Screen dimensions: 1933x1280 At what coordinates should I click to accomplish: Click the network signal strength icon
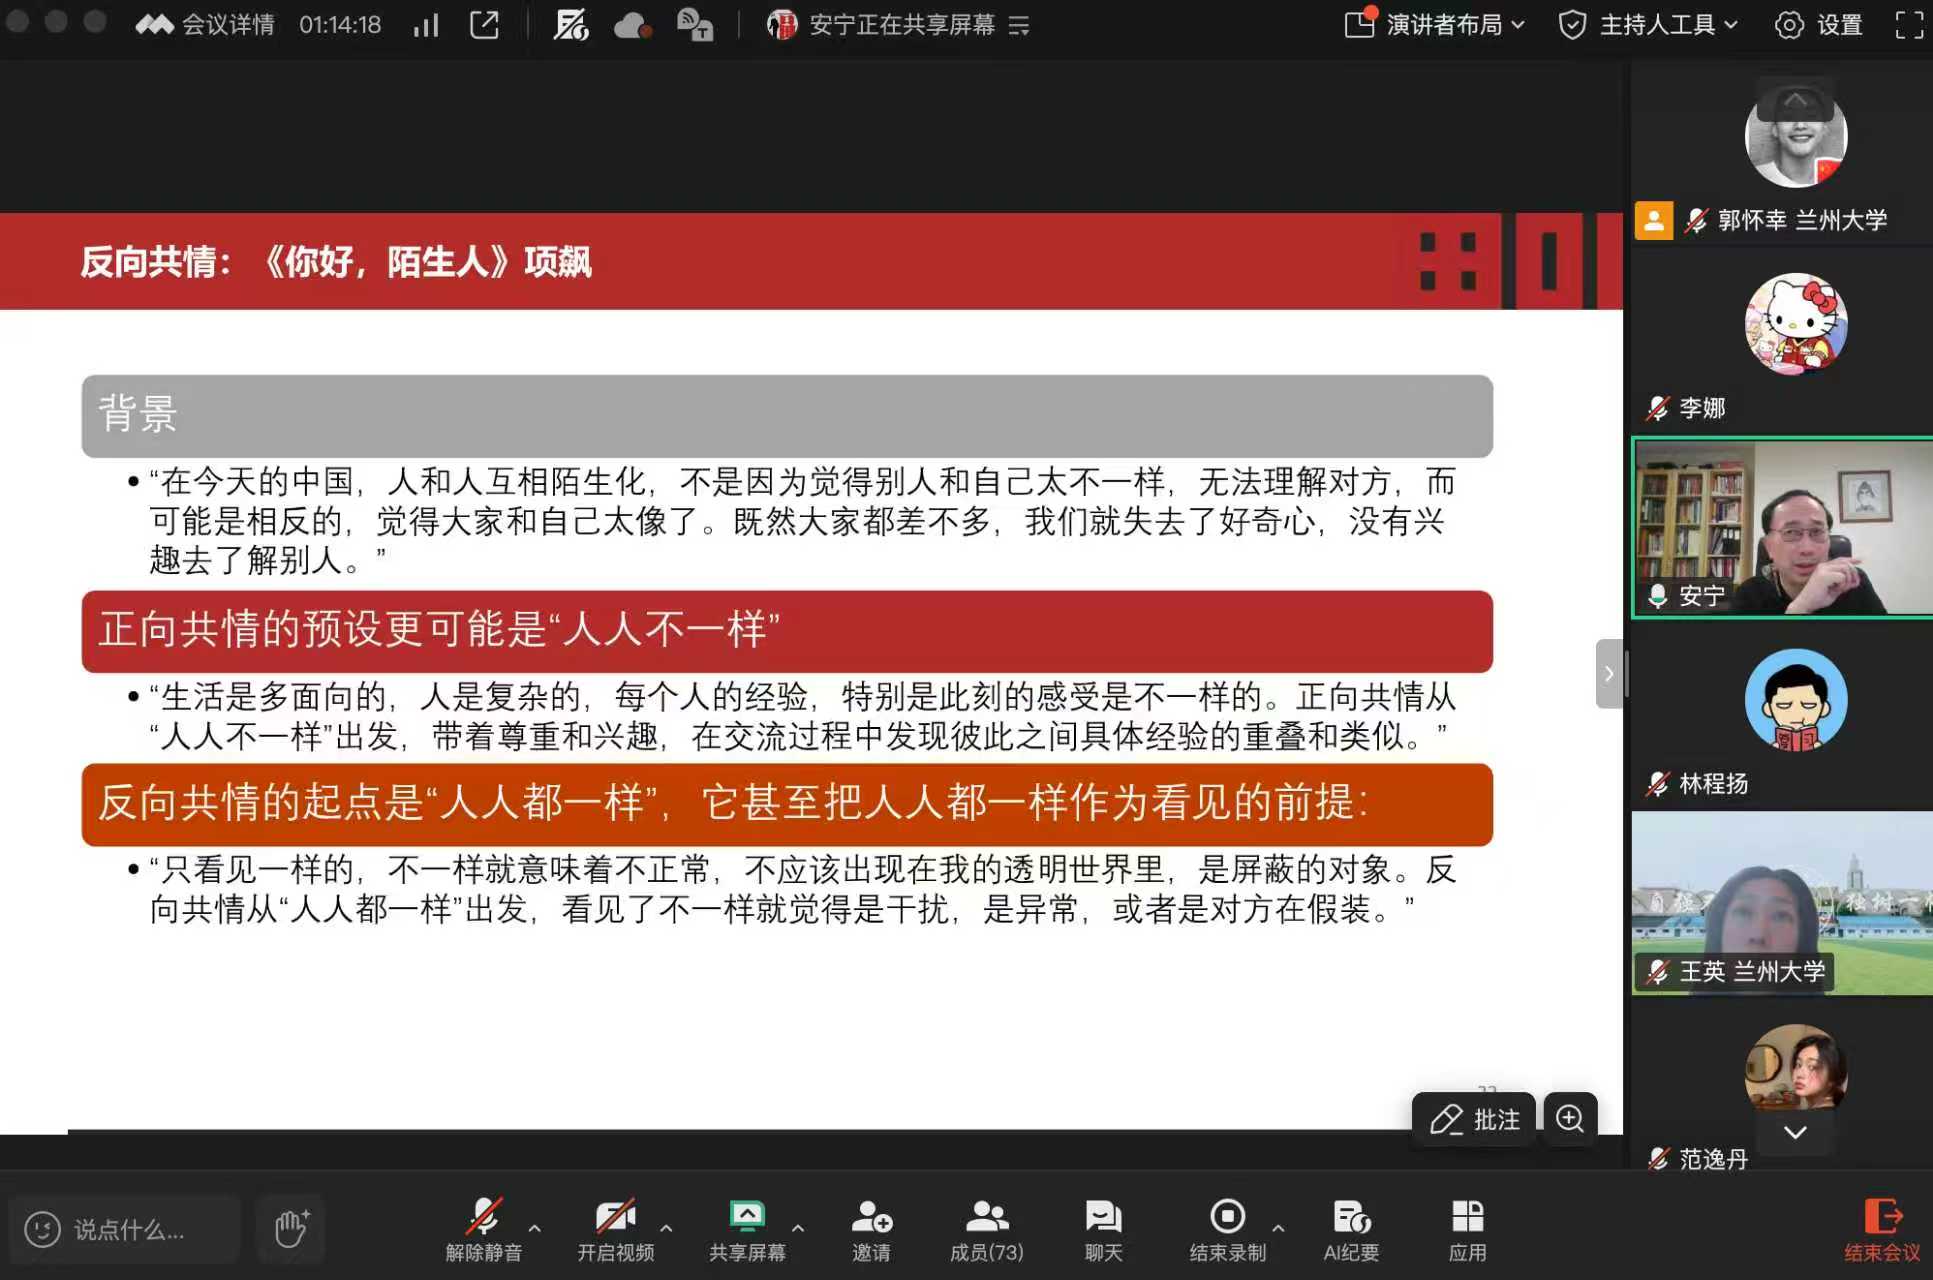(x=426, y=25)
